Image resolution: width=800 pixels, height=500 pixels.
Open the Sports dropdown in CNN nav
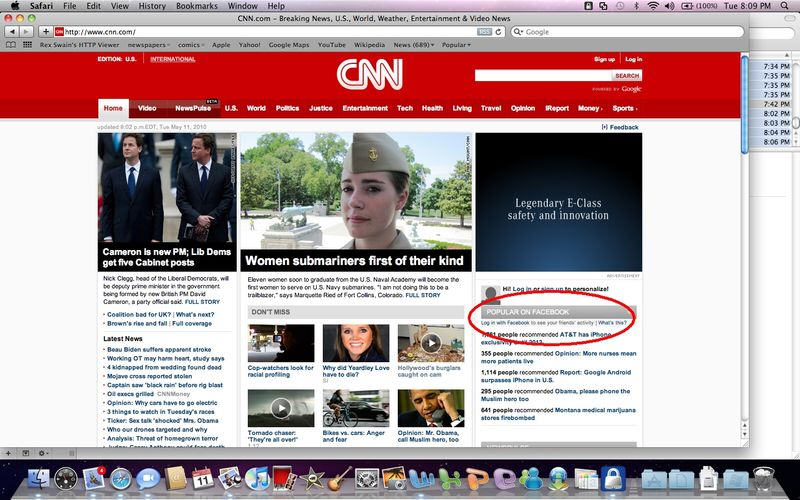click(624, 108)
